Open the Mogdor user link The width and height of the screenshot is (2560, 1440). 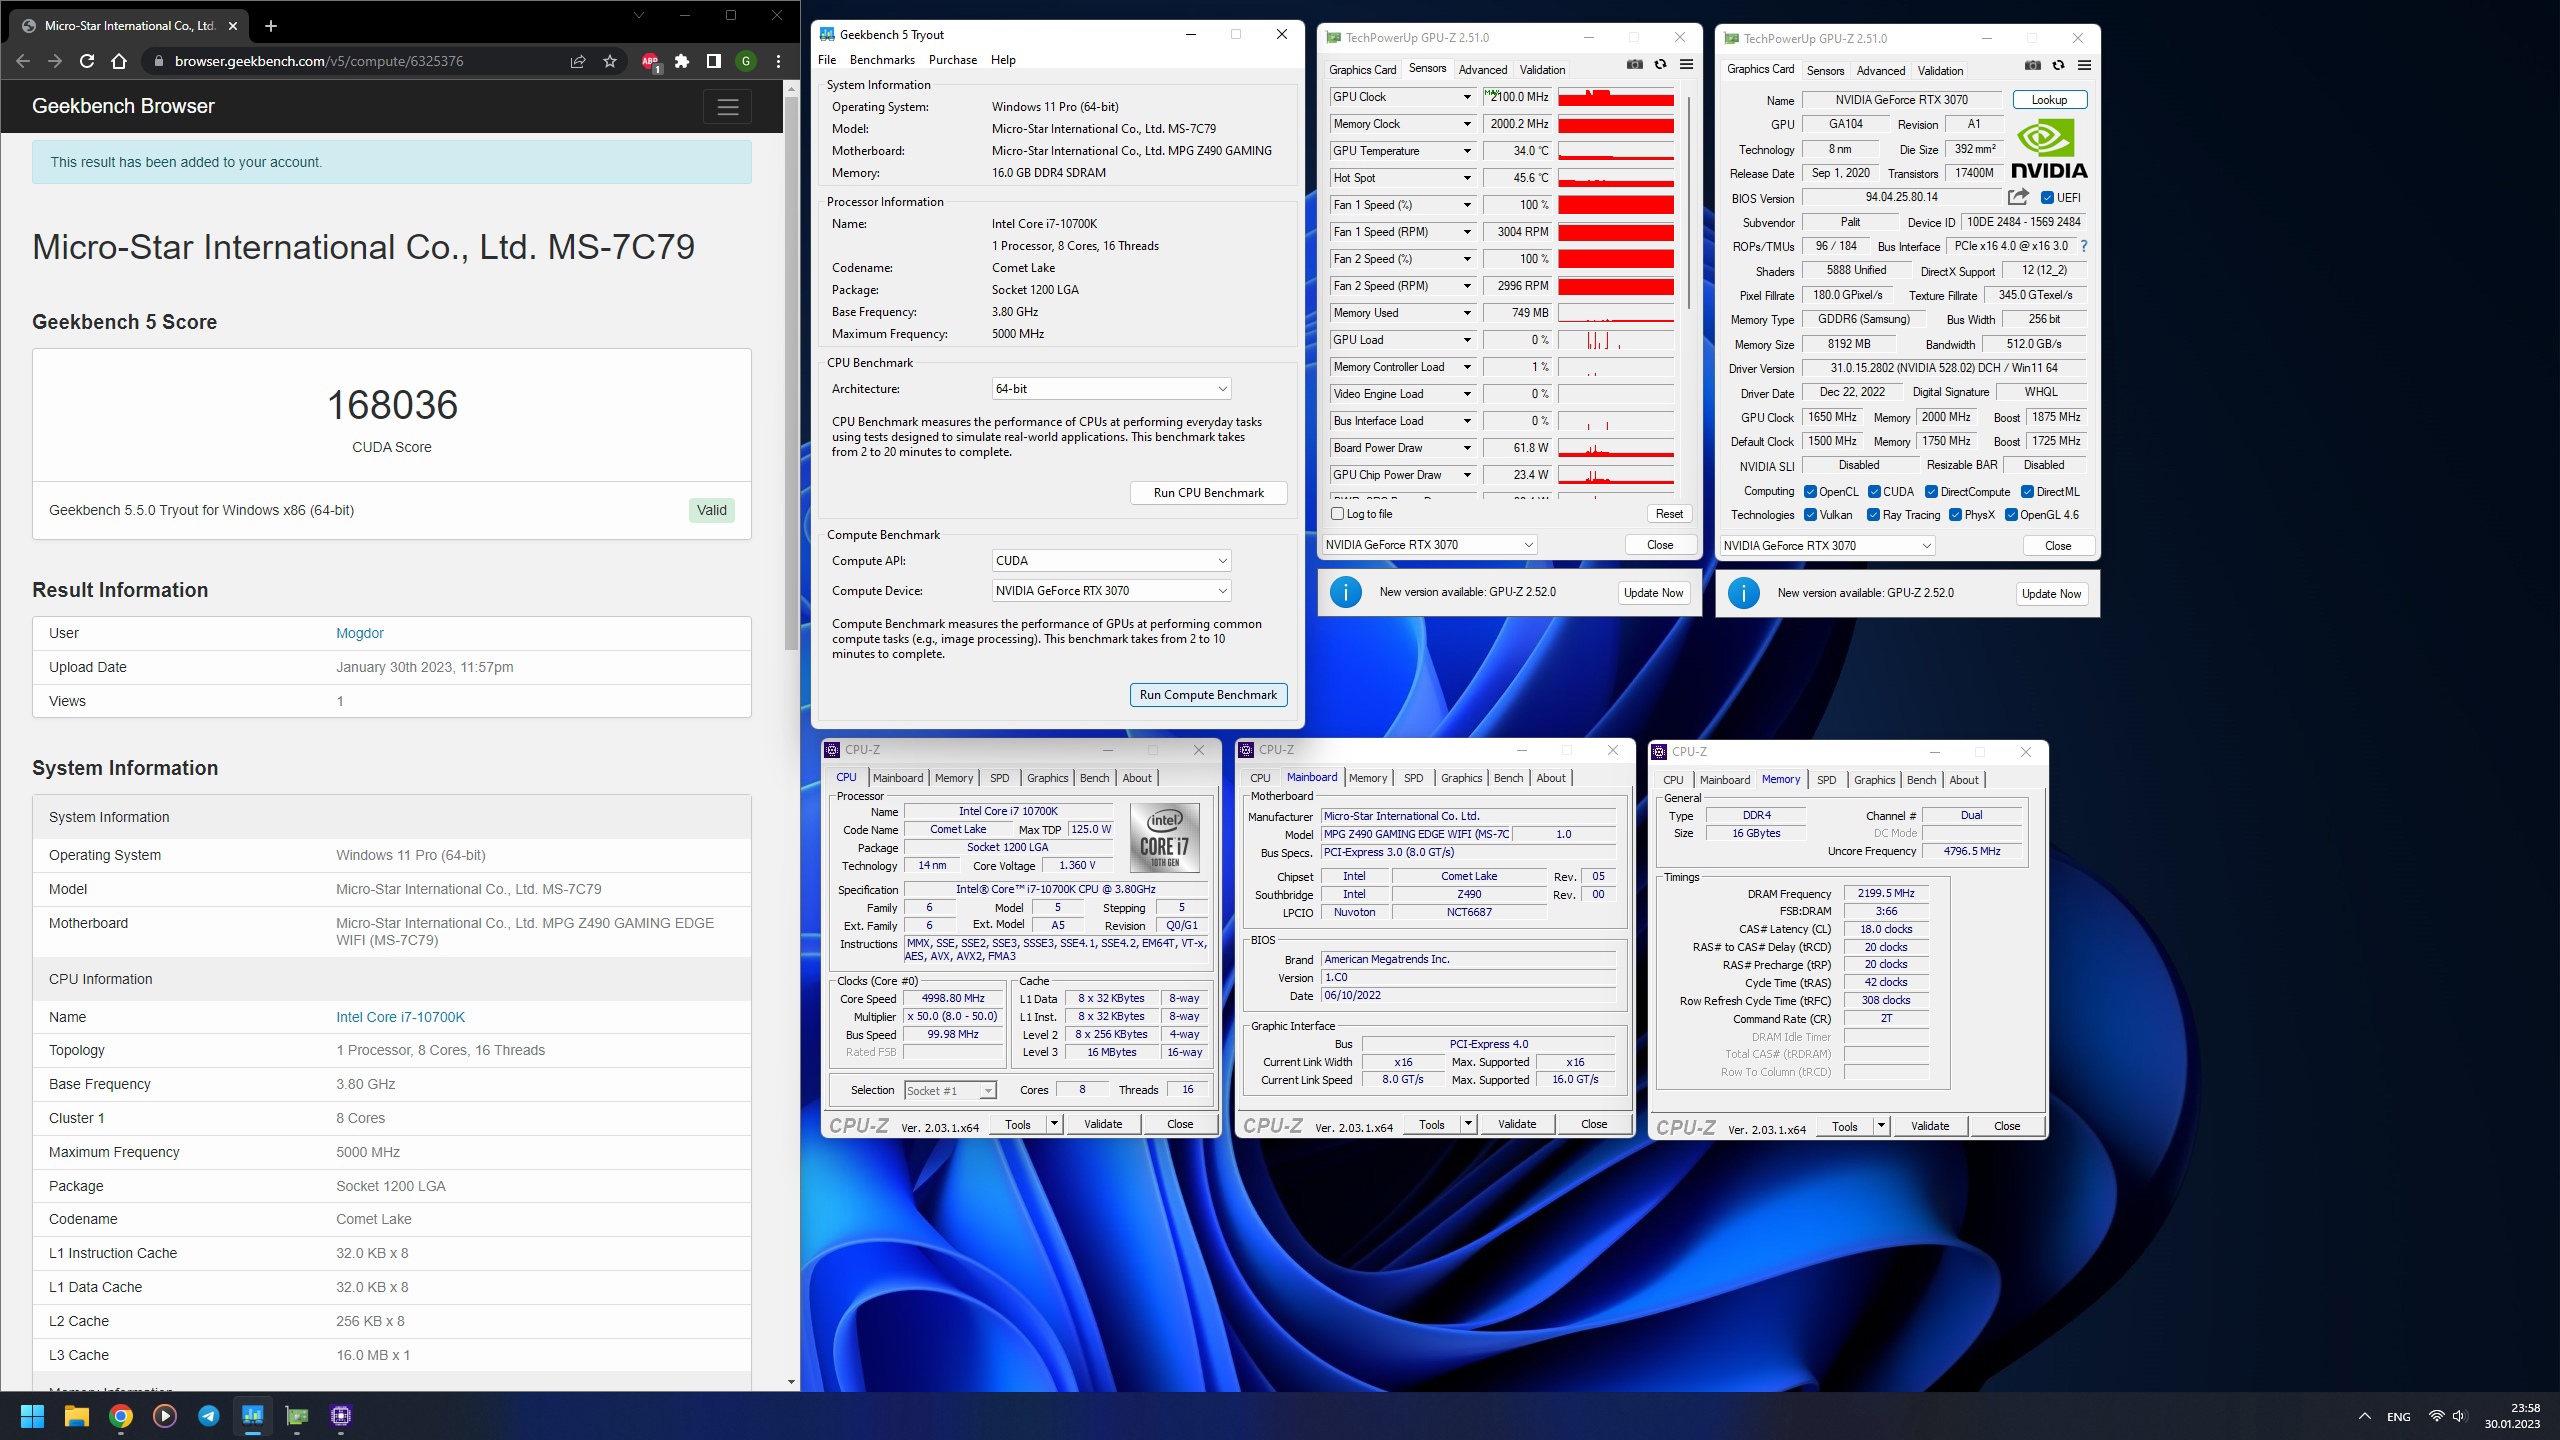[x=360, y=633]
